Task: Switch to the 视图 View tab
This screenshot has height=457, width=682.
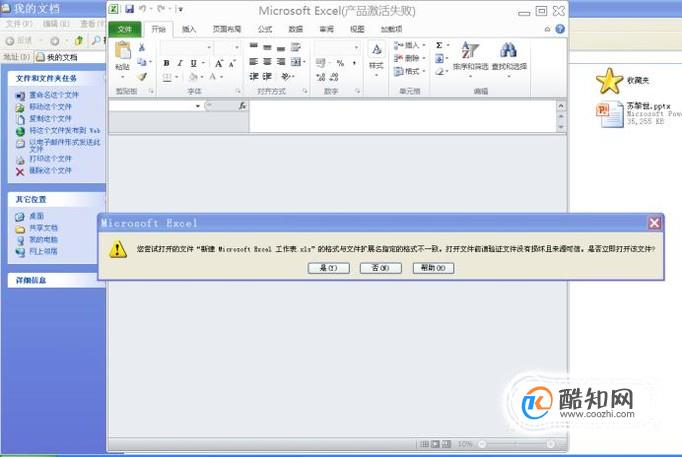Action: pyautogui.click(x=357, y=29)
